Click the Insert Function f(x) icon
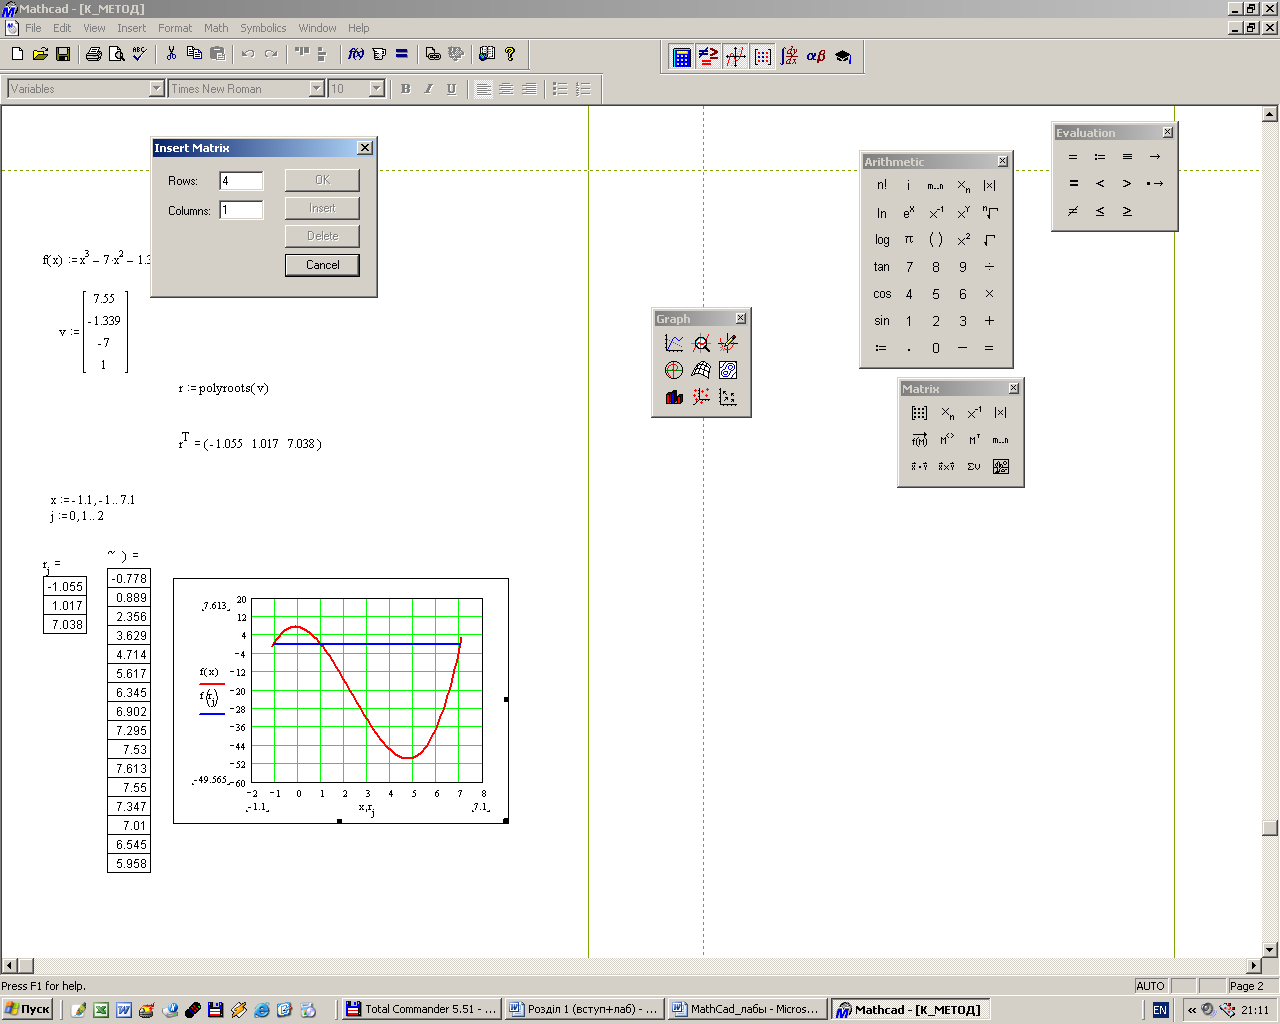Image resolution: width=1280 pixels, height=1024 pixels. coord(356,54)
